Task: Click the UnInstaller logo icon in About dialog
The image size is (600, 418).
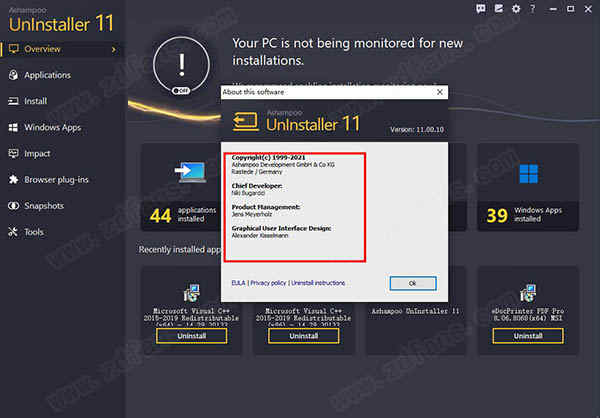Action: 246,122
